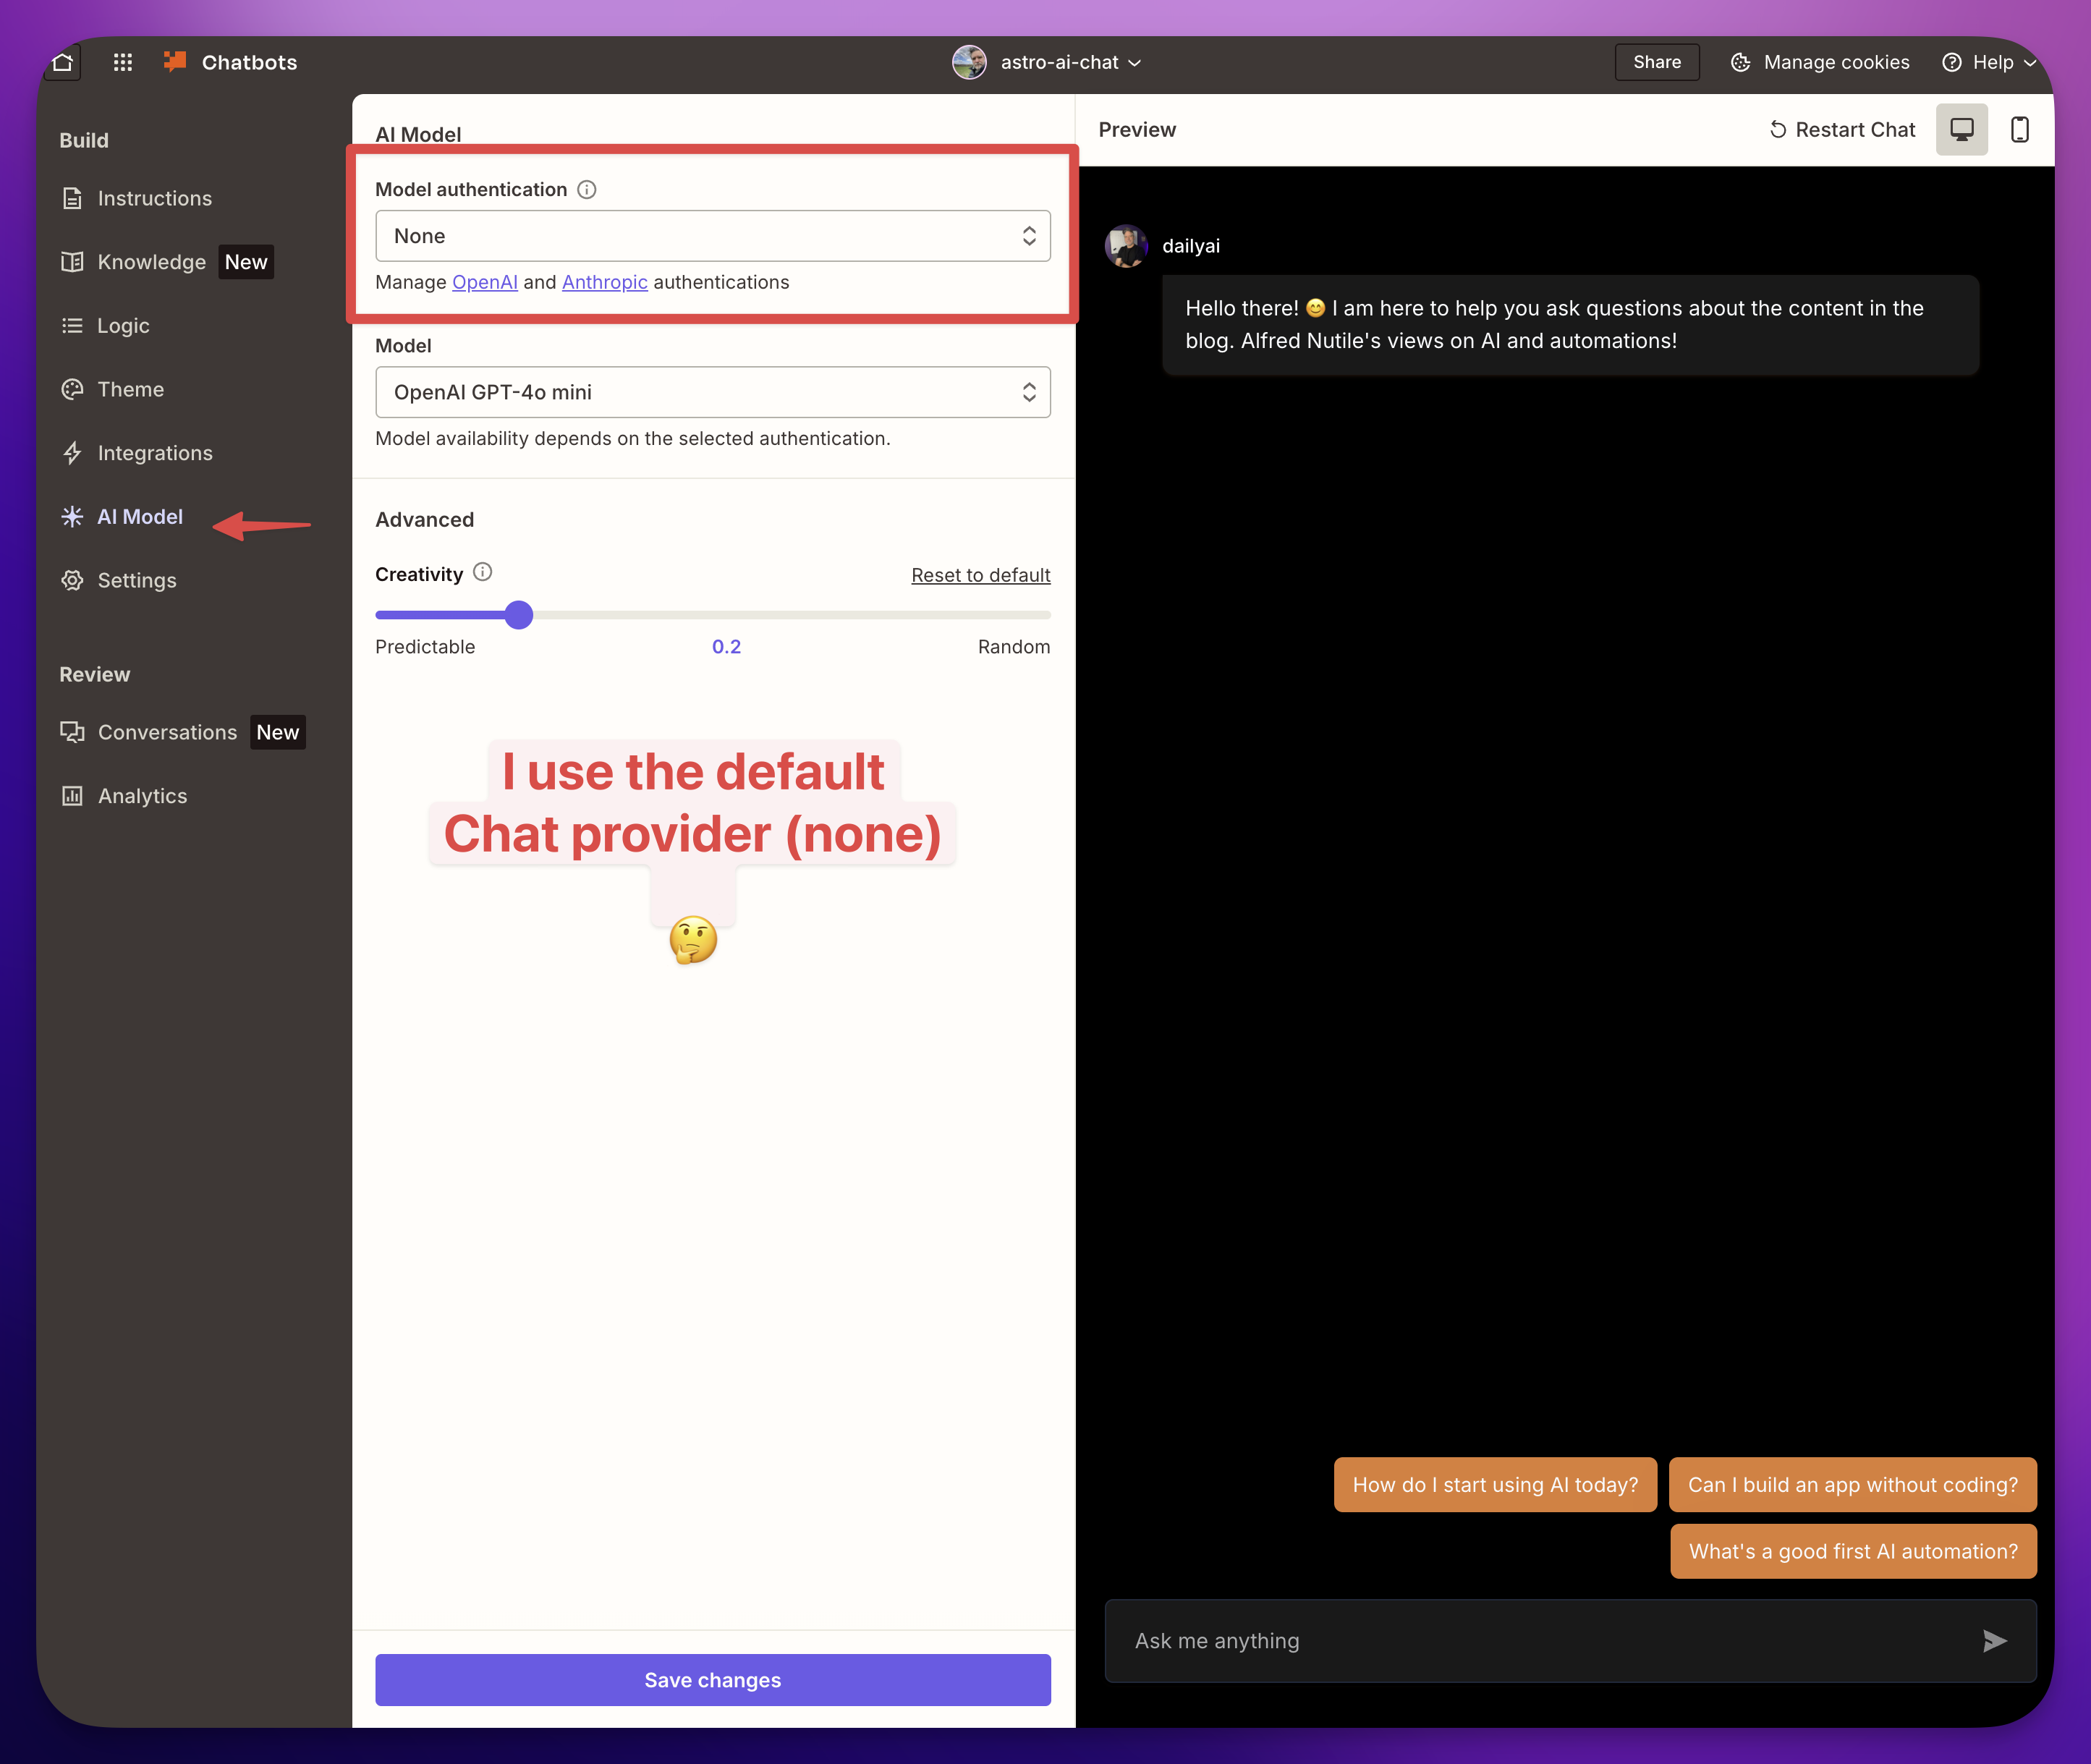The image size is (2091, 1764).
Task: Click the dailyai bot avatar
Action: (x=1126, y=246)
